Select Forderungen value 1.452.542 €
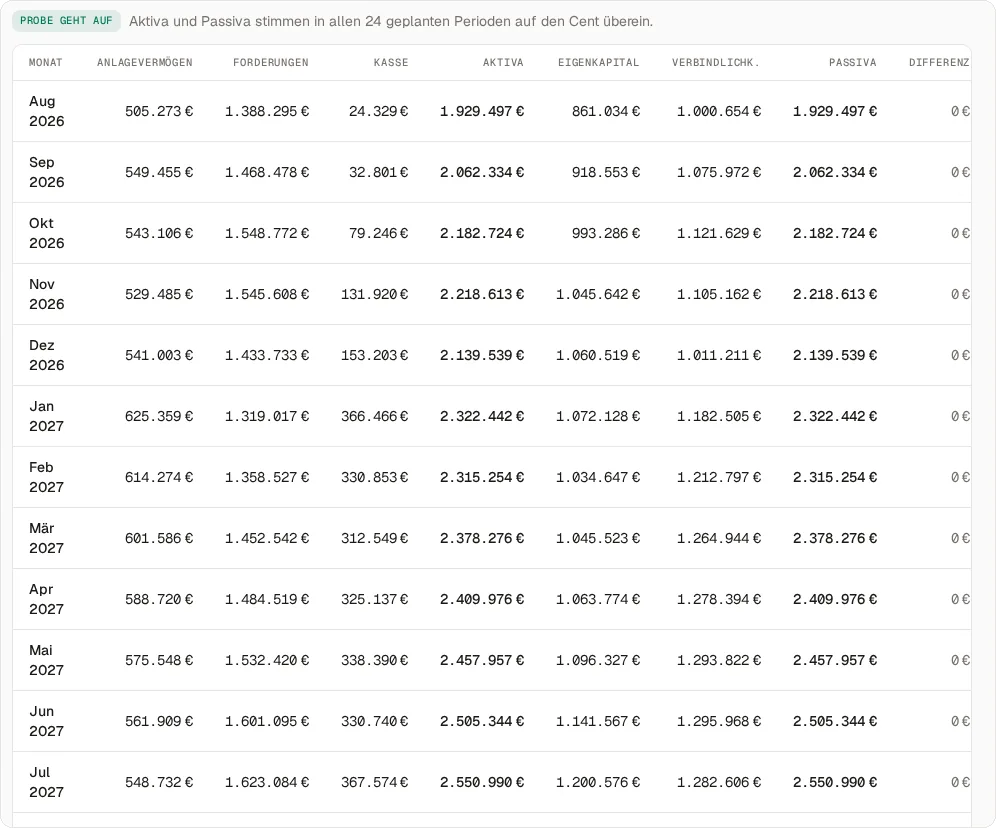This screenshot has width=996, height=828. point(267,538)
